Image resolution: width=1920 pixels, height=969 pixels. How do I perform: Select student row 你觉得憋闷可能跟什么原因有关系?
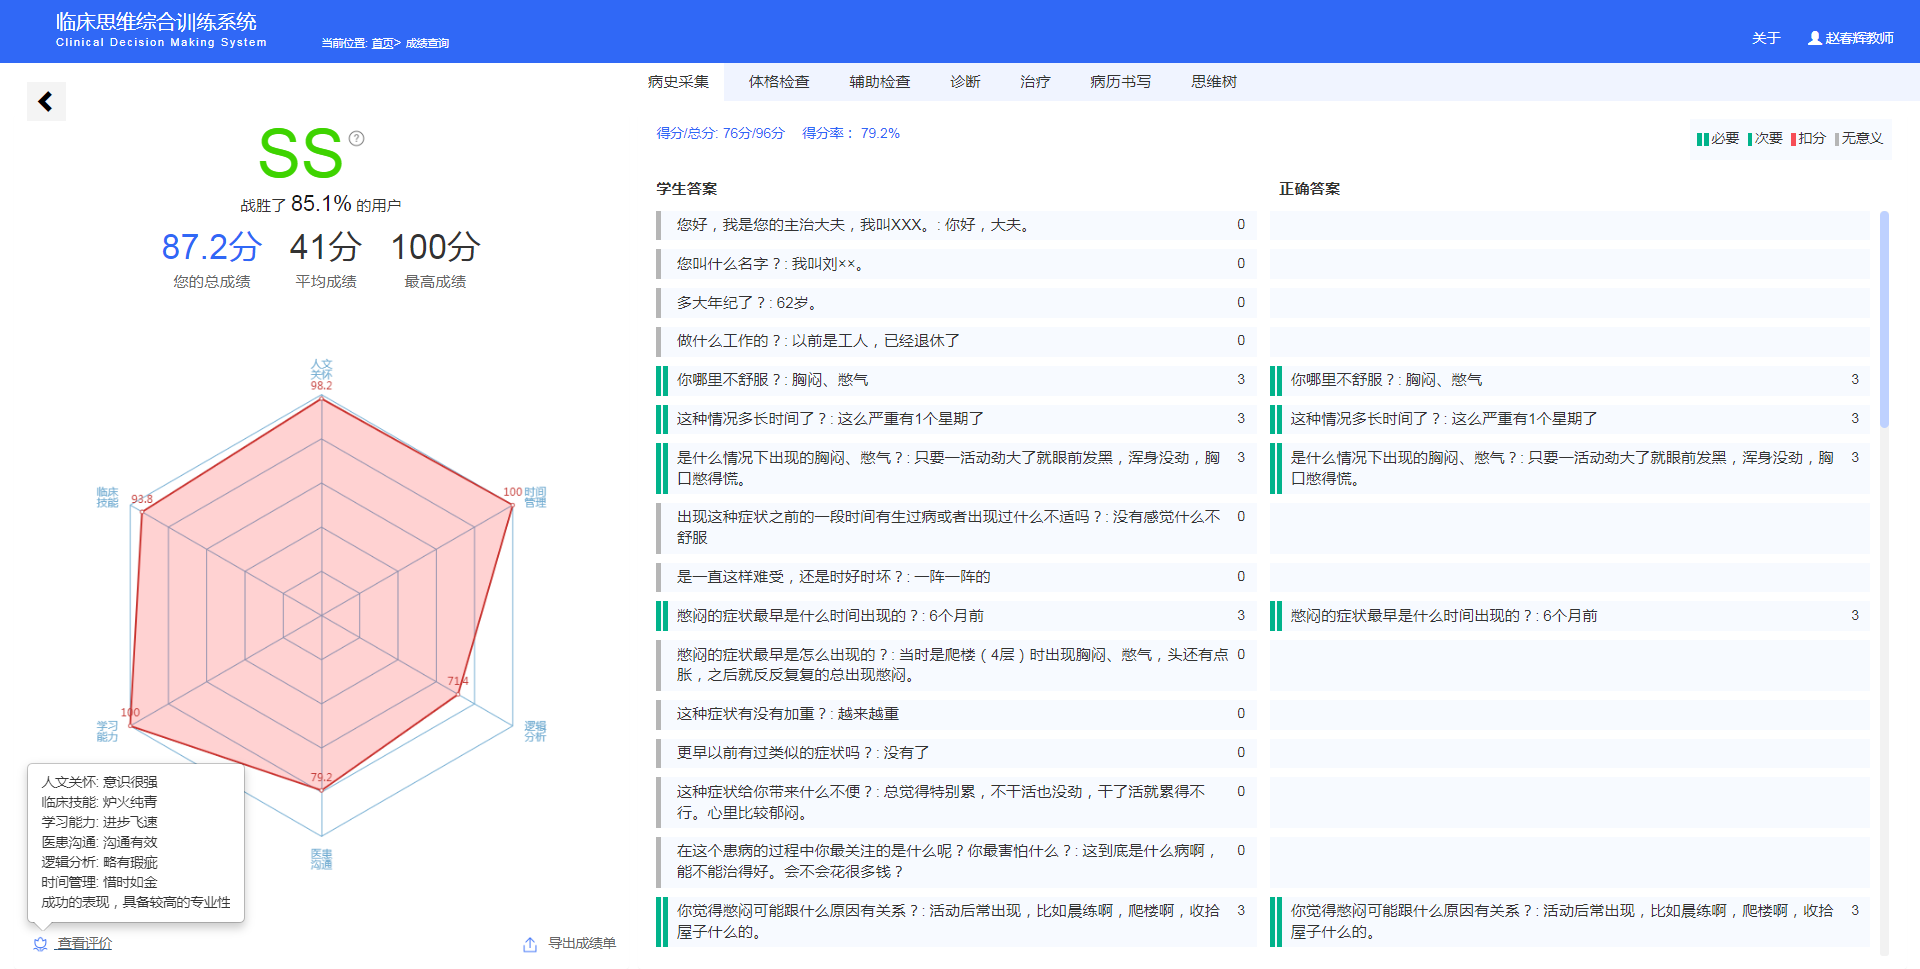(x=956, y=921)
